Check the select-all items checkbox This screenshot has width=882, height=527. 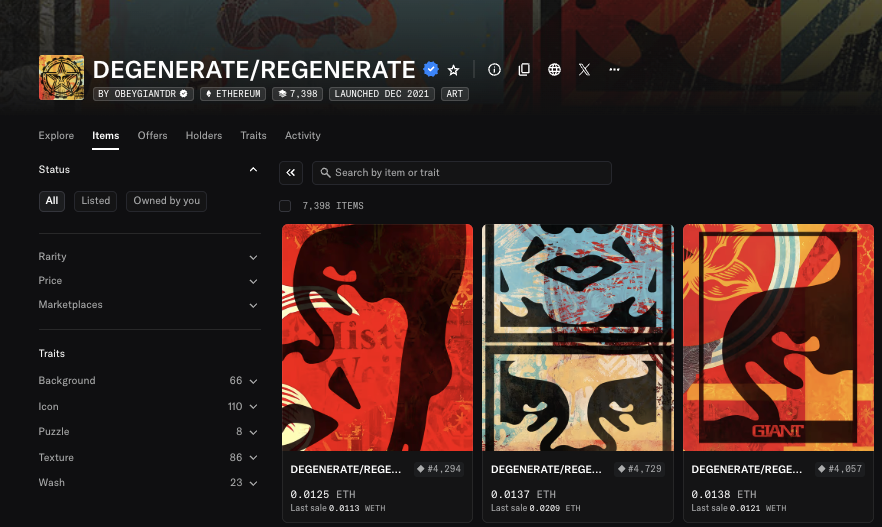(285, 206)
